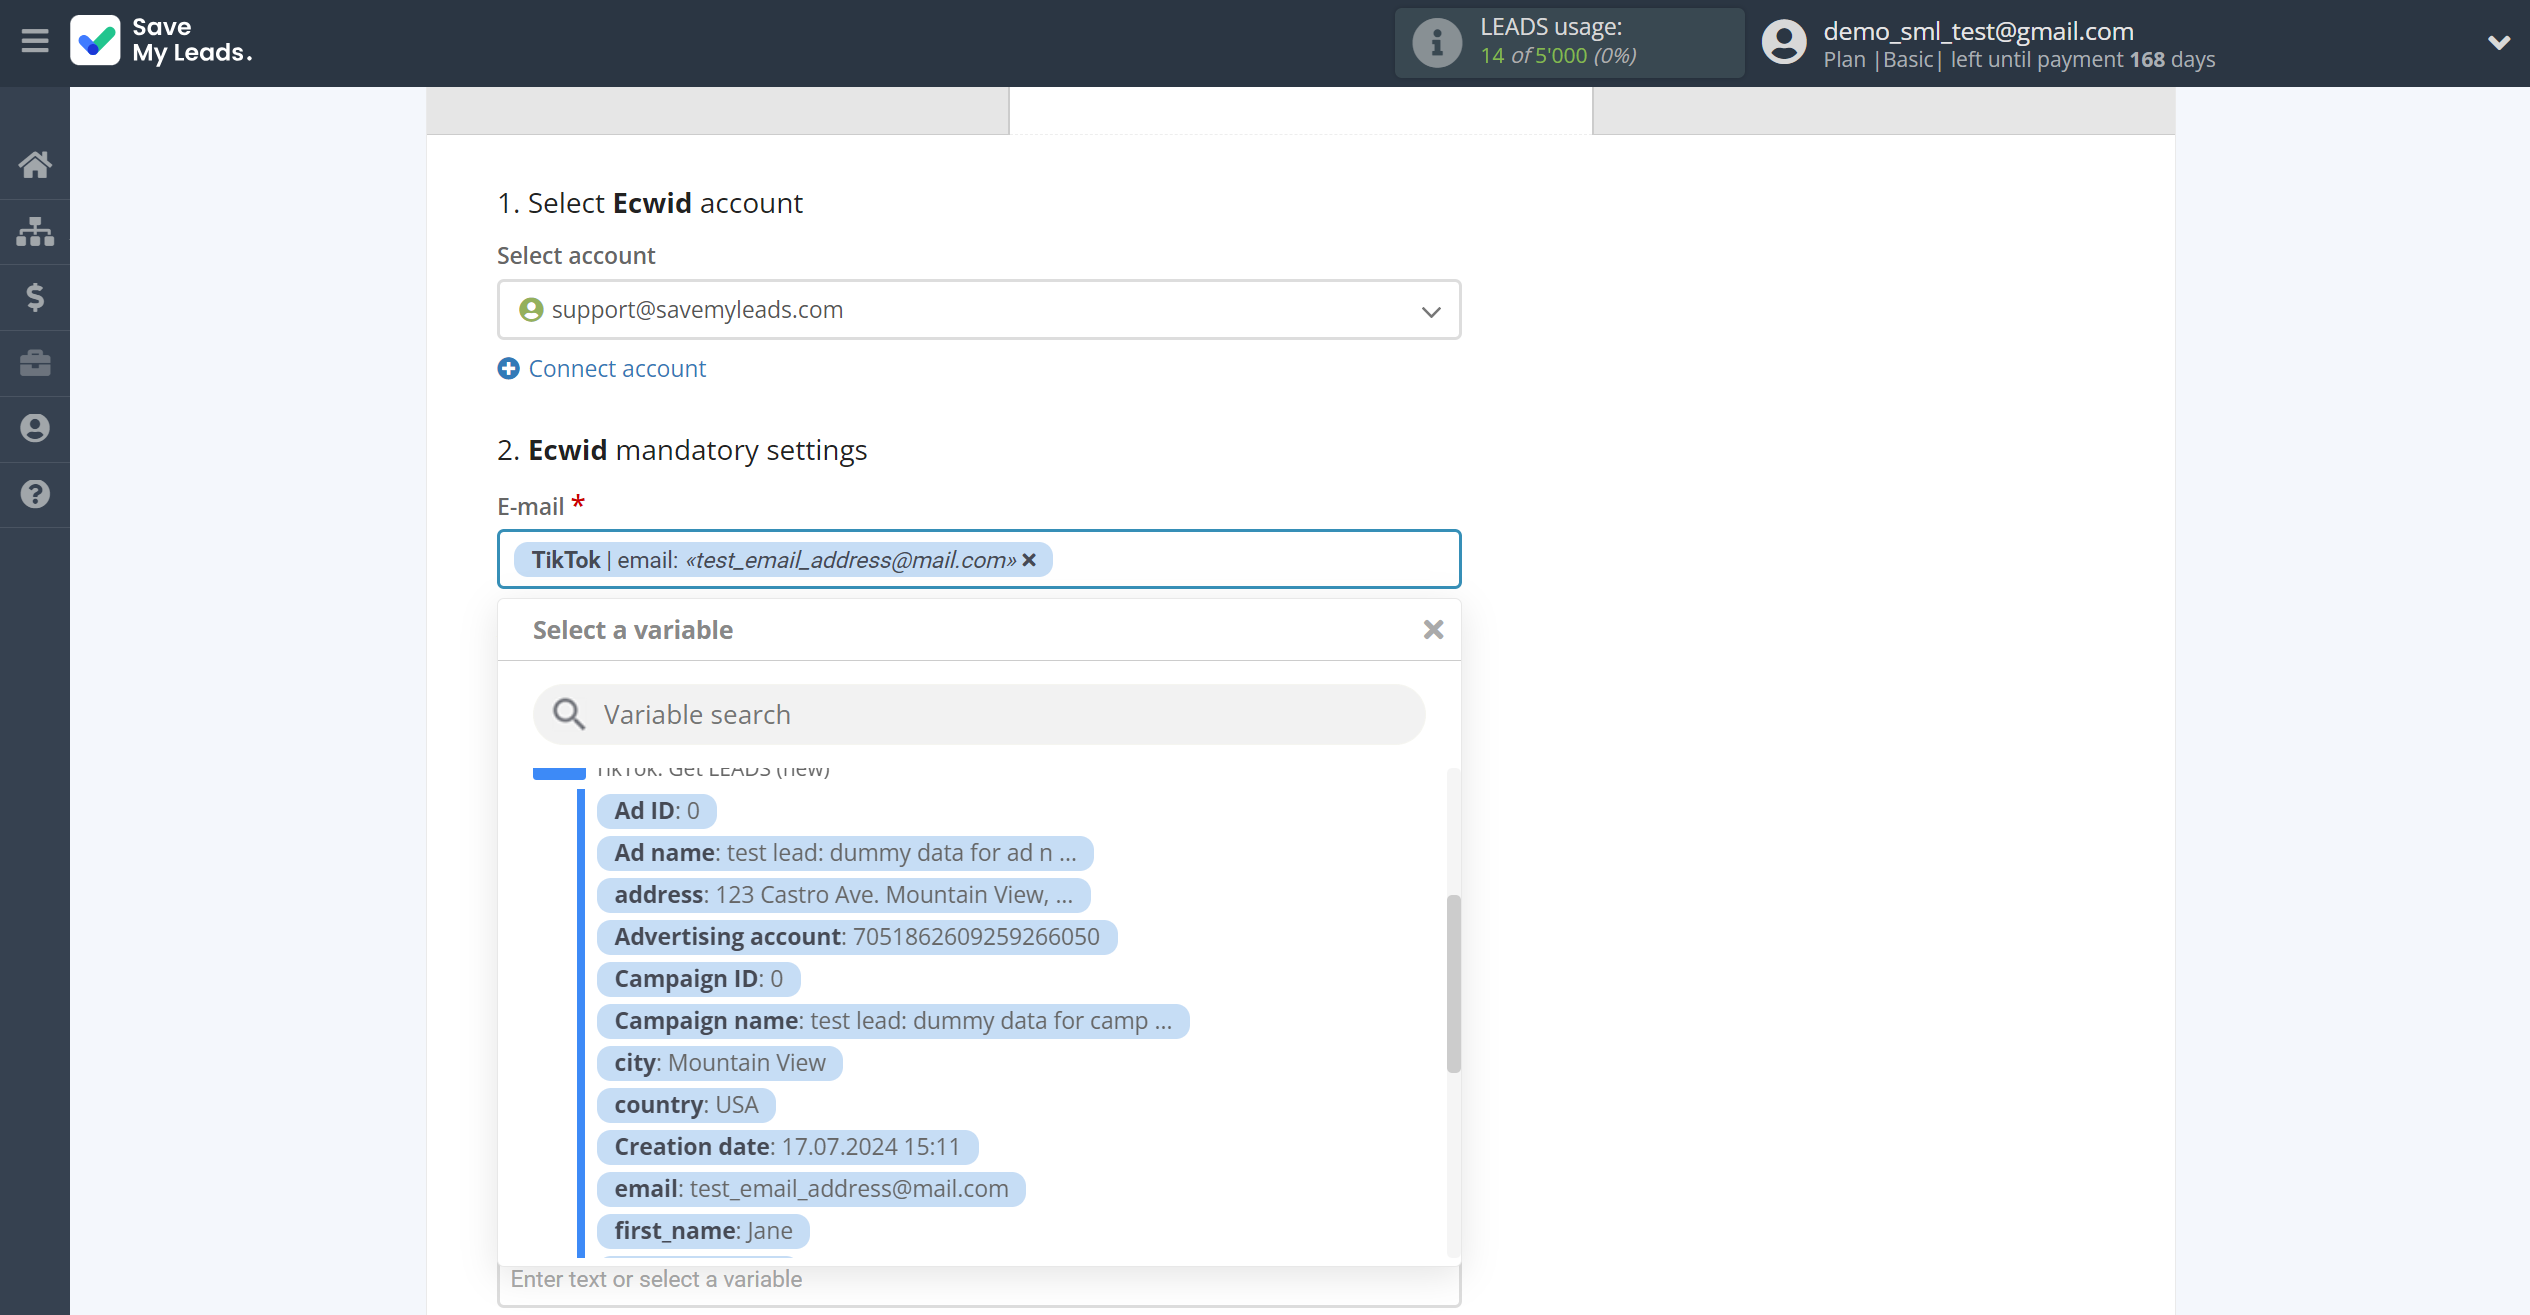
Task: Click the Save My Leads logo
Action: pos(161,41)
